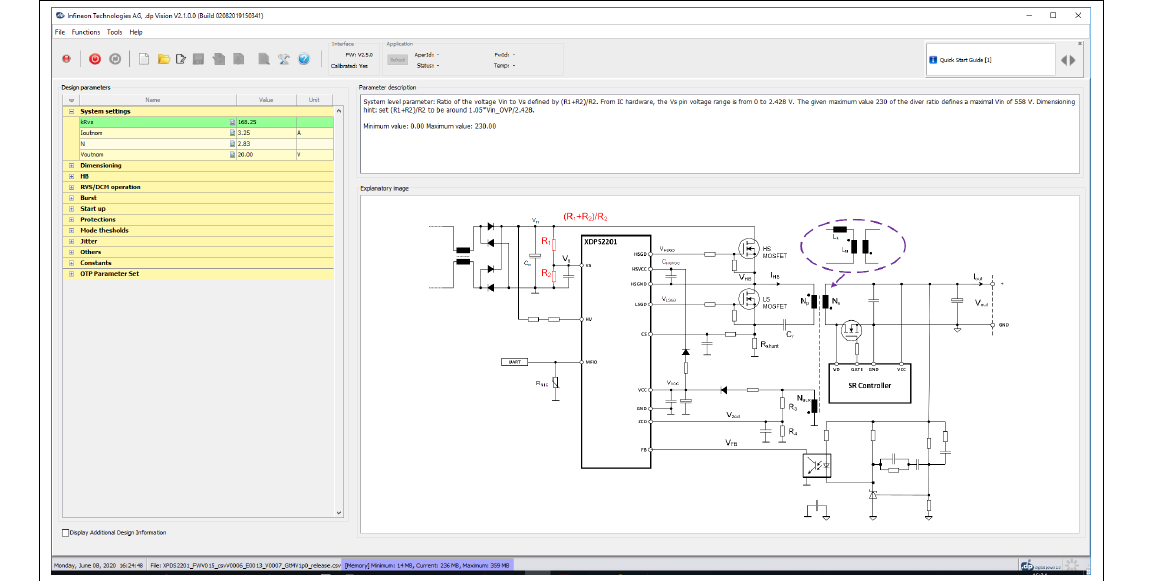Go to next guide with right arrow
The image size is (1167, 581).
click(x=1072, y=60)
